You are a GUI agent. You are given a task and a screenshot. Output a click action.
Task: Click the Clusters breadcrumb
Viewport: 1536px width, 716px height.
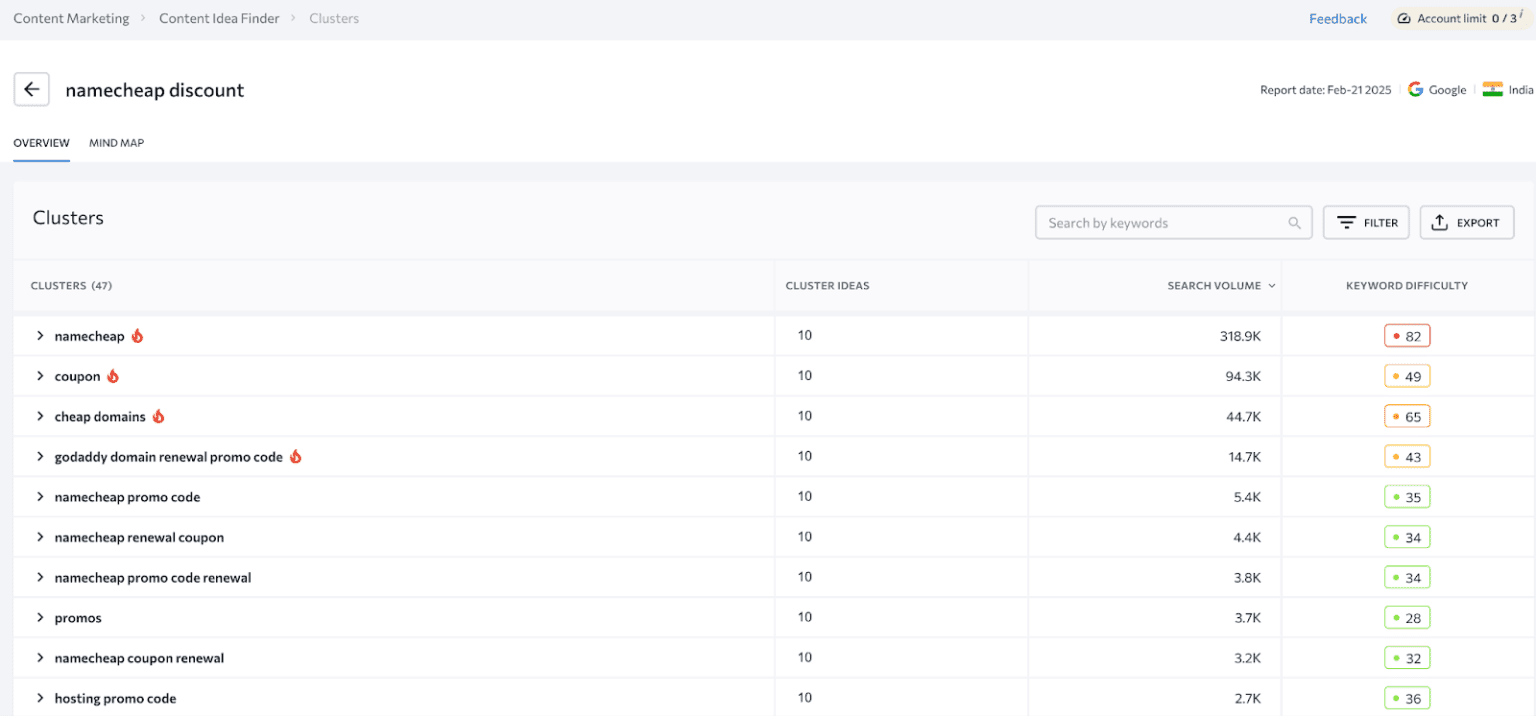334,18
